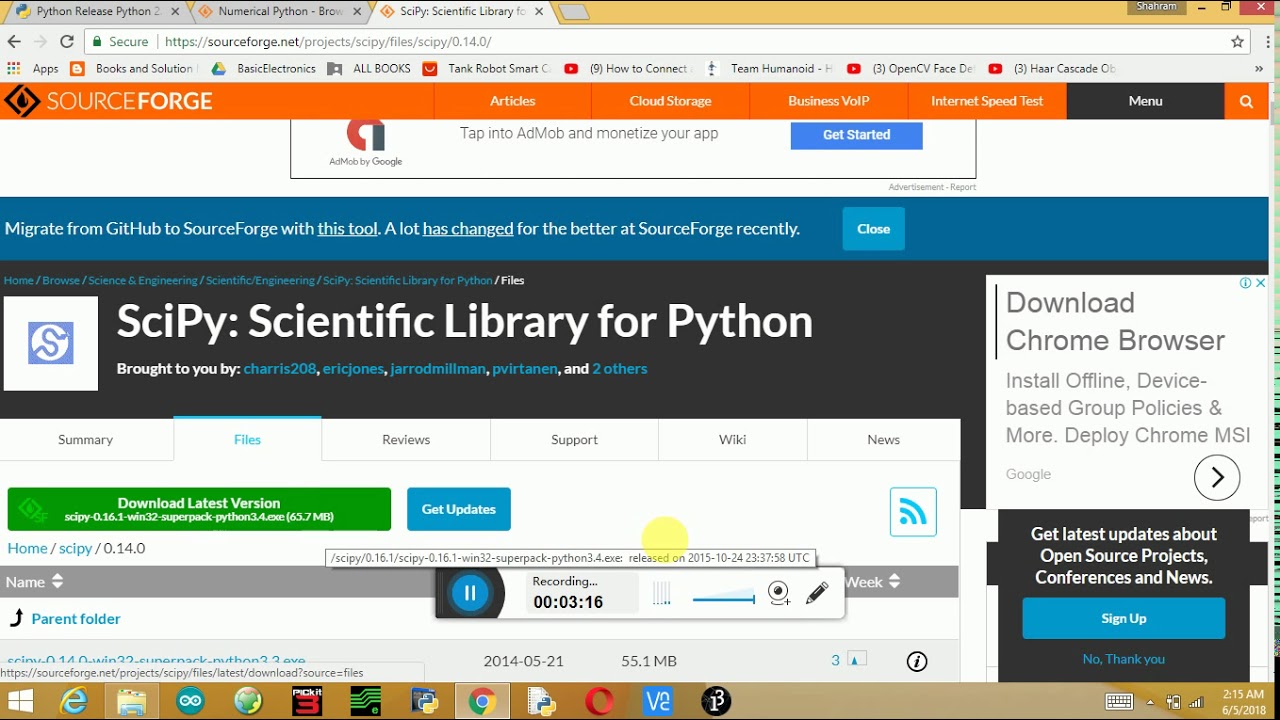Click the browser reload icon
Screen dimensions: 1280x720
(67, 42)
